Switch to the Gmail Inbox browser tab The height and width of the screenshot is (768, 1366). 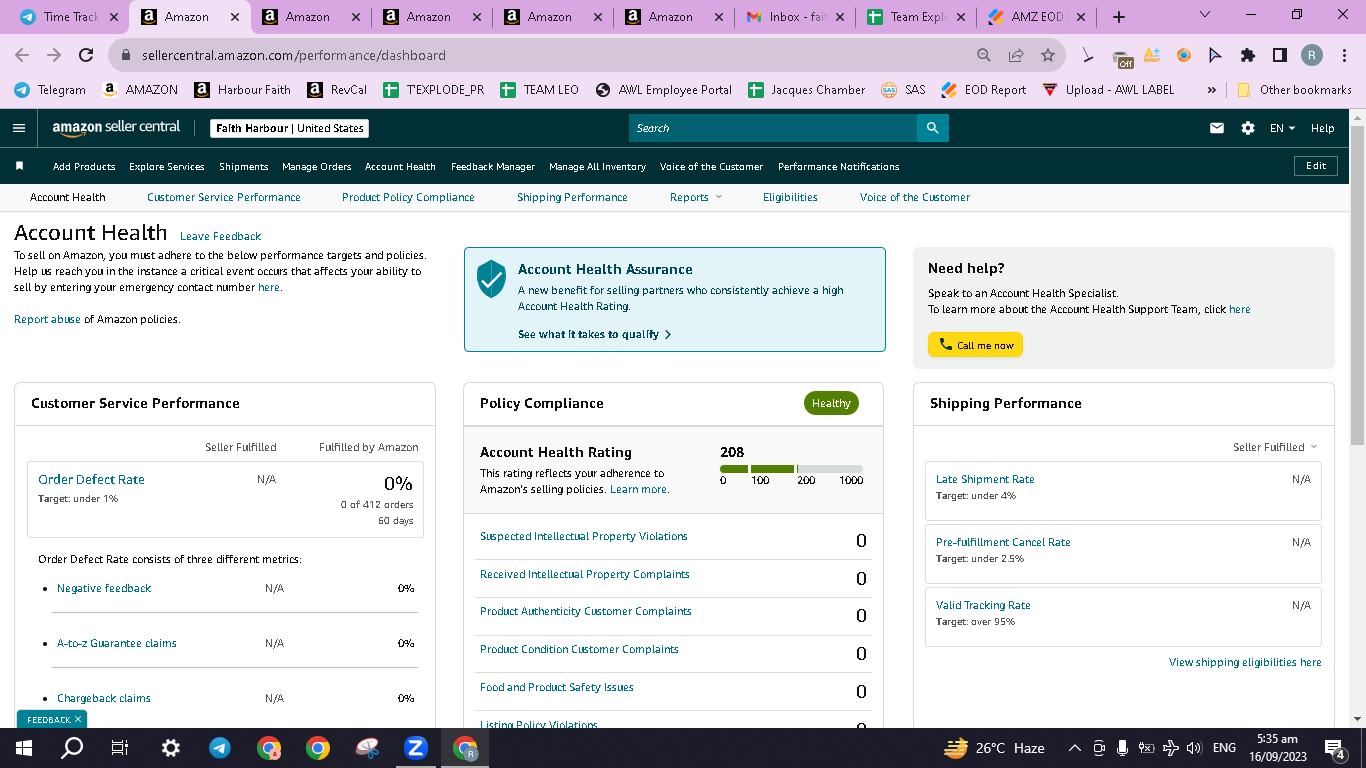[x=795, y=17]
